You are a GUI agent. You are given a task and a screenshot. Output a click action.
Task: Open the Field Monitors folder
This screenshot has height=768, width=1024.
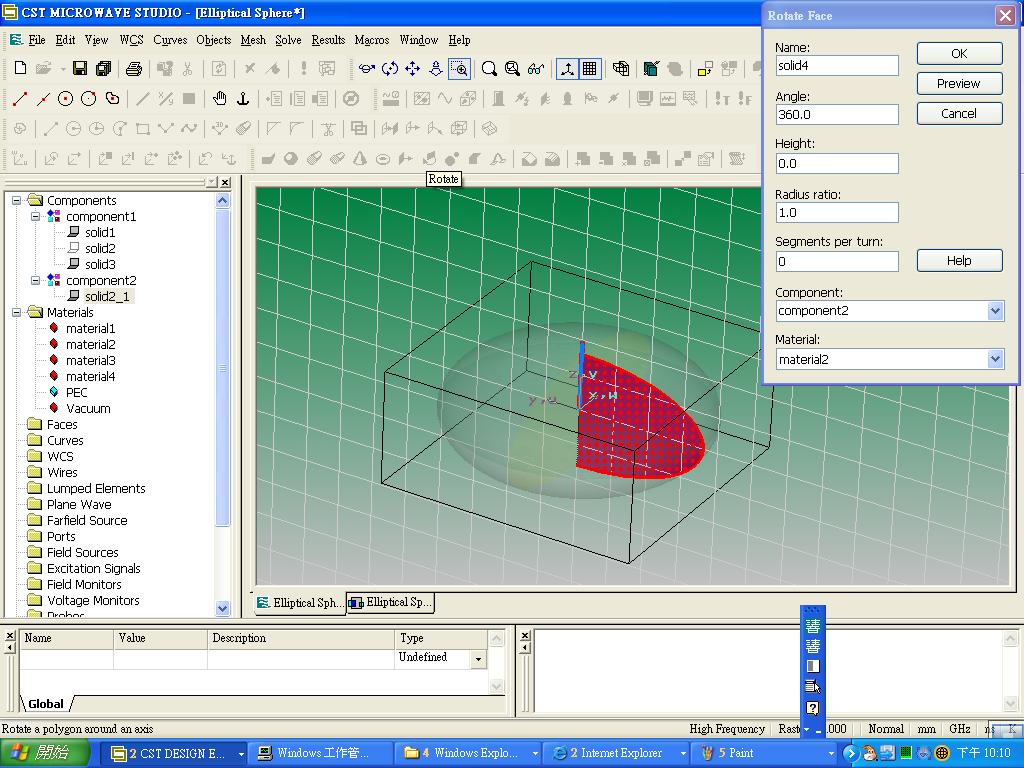point(84,584)
